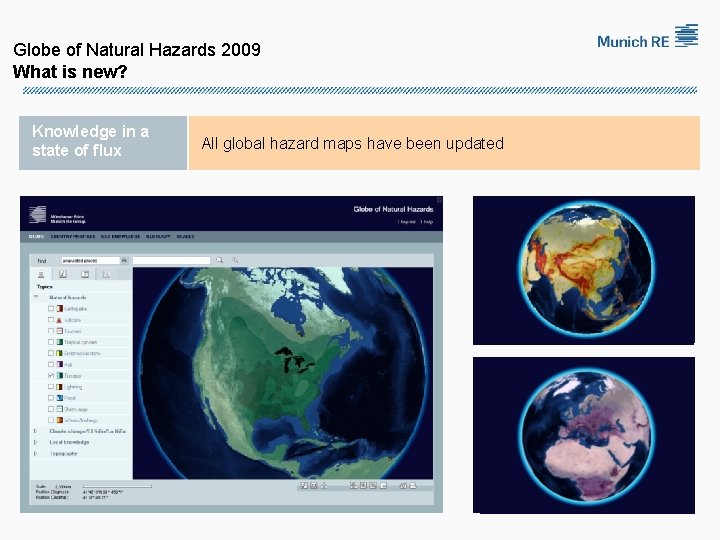This screenshot has width=720, height=540.
Task: Click the Extratropical storm layer icon
Action: pyautogui.click(x=60, y=353)
